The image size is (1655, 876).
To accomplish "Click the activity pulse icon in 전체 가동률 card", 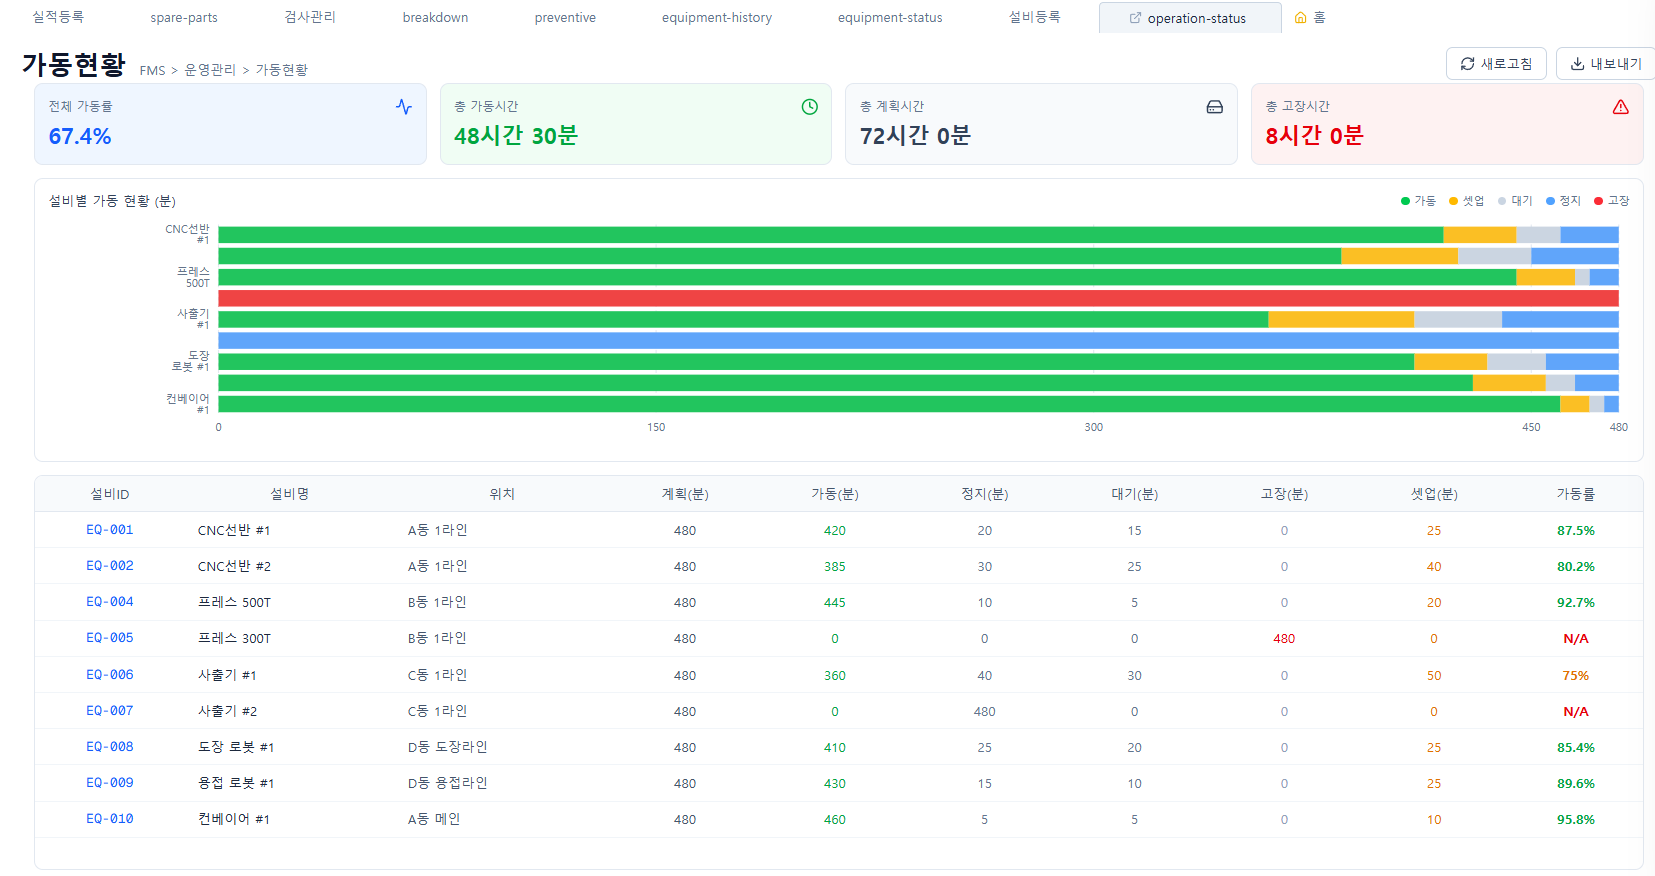I will coord(403,107).
